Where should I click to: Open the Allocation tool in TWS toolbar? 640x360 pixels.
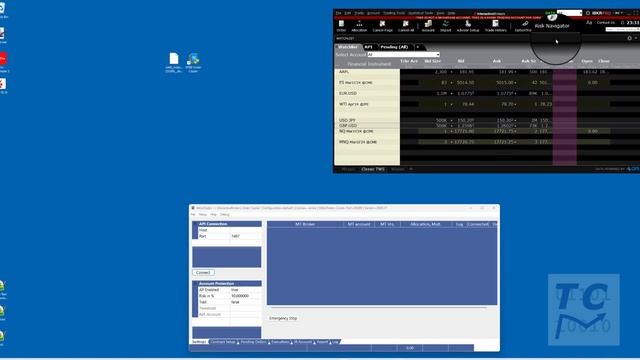[x=359, y=27]
